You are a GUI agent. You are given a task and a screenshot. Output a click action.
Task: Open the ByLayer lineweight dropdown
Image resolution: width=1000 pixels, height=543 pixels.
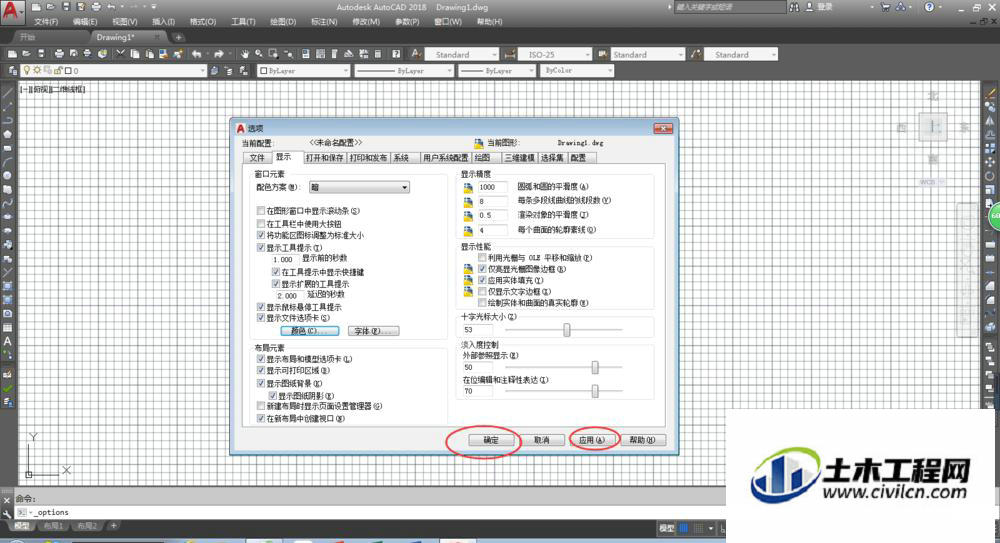pos(497,70)
